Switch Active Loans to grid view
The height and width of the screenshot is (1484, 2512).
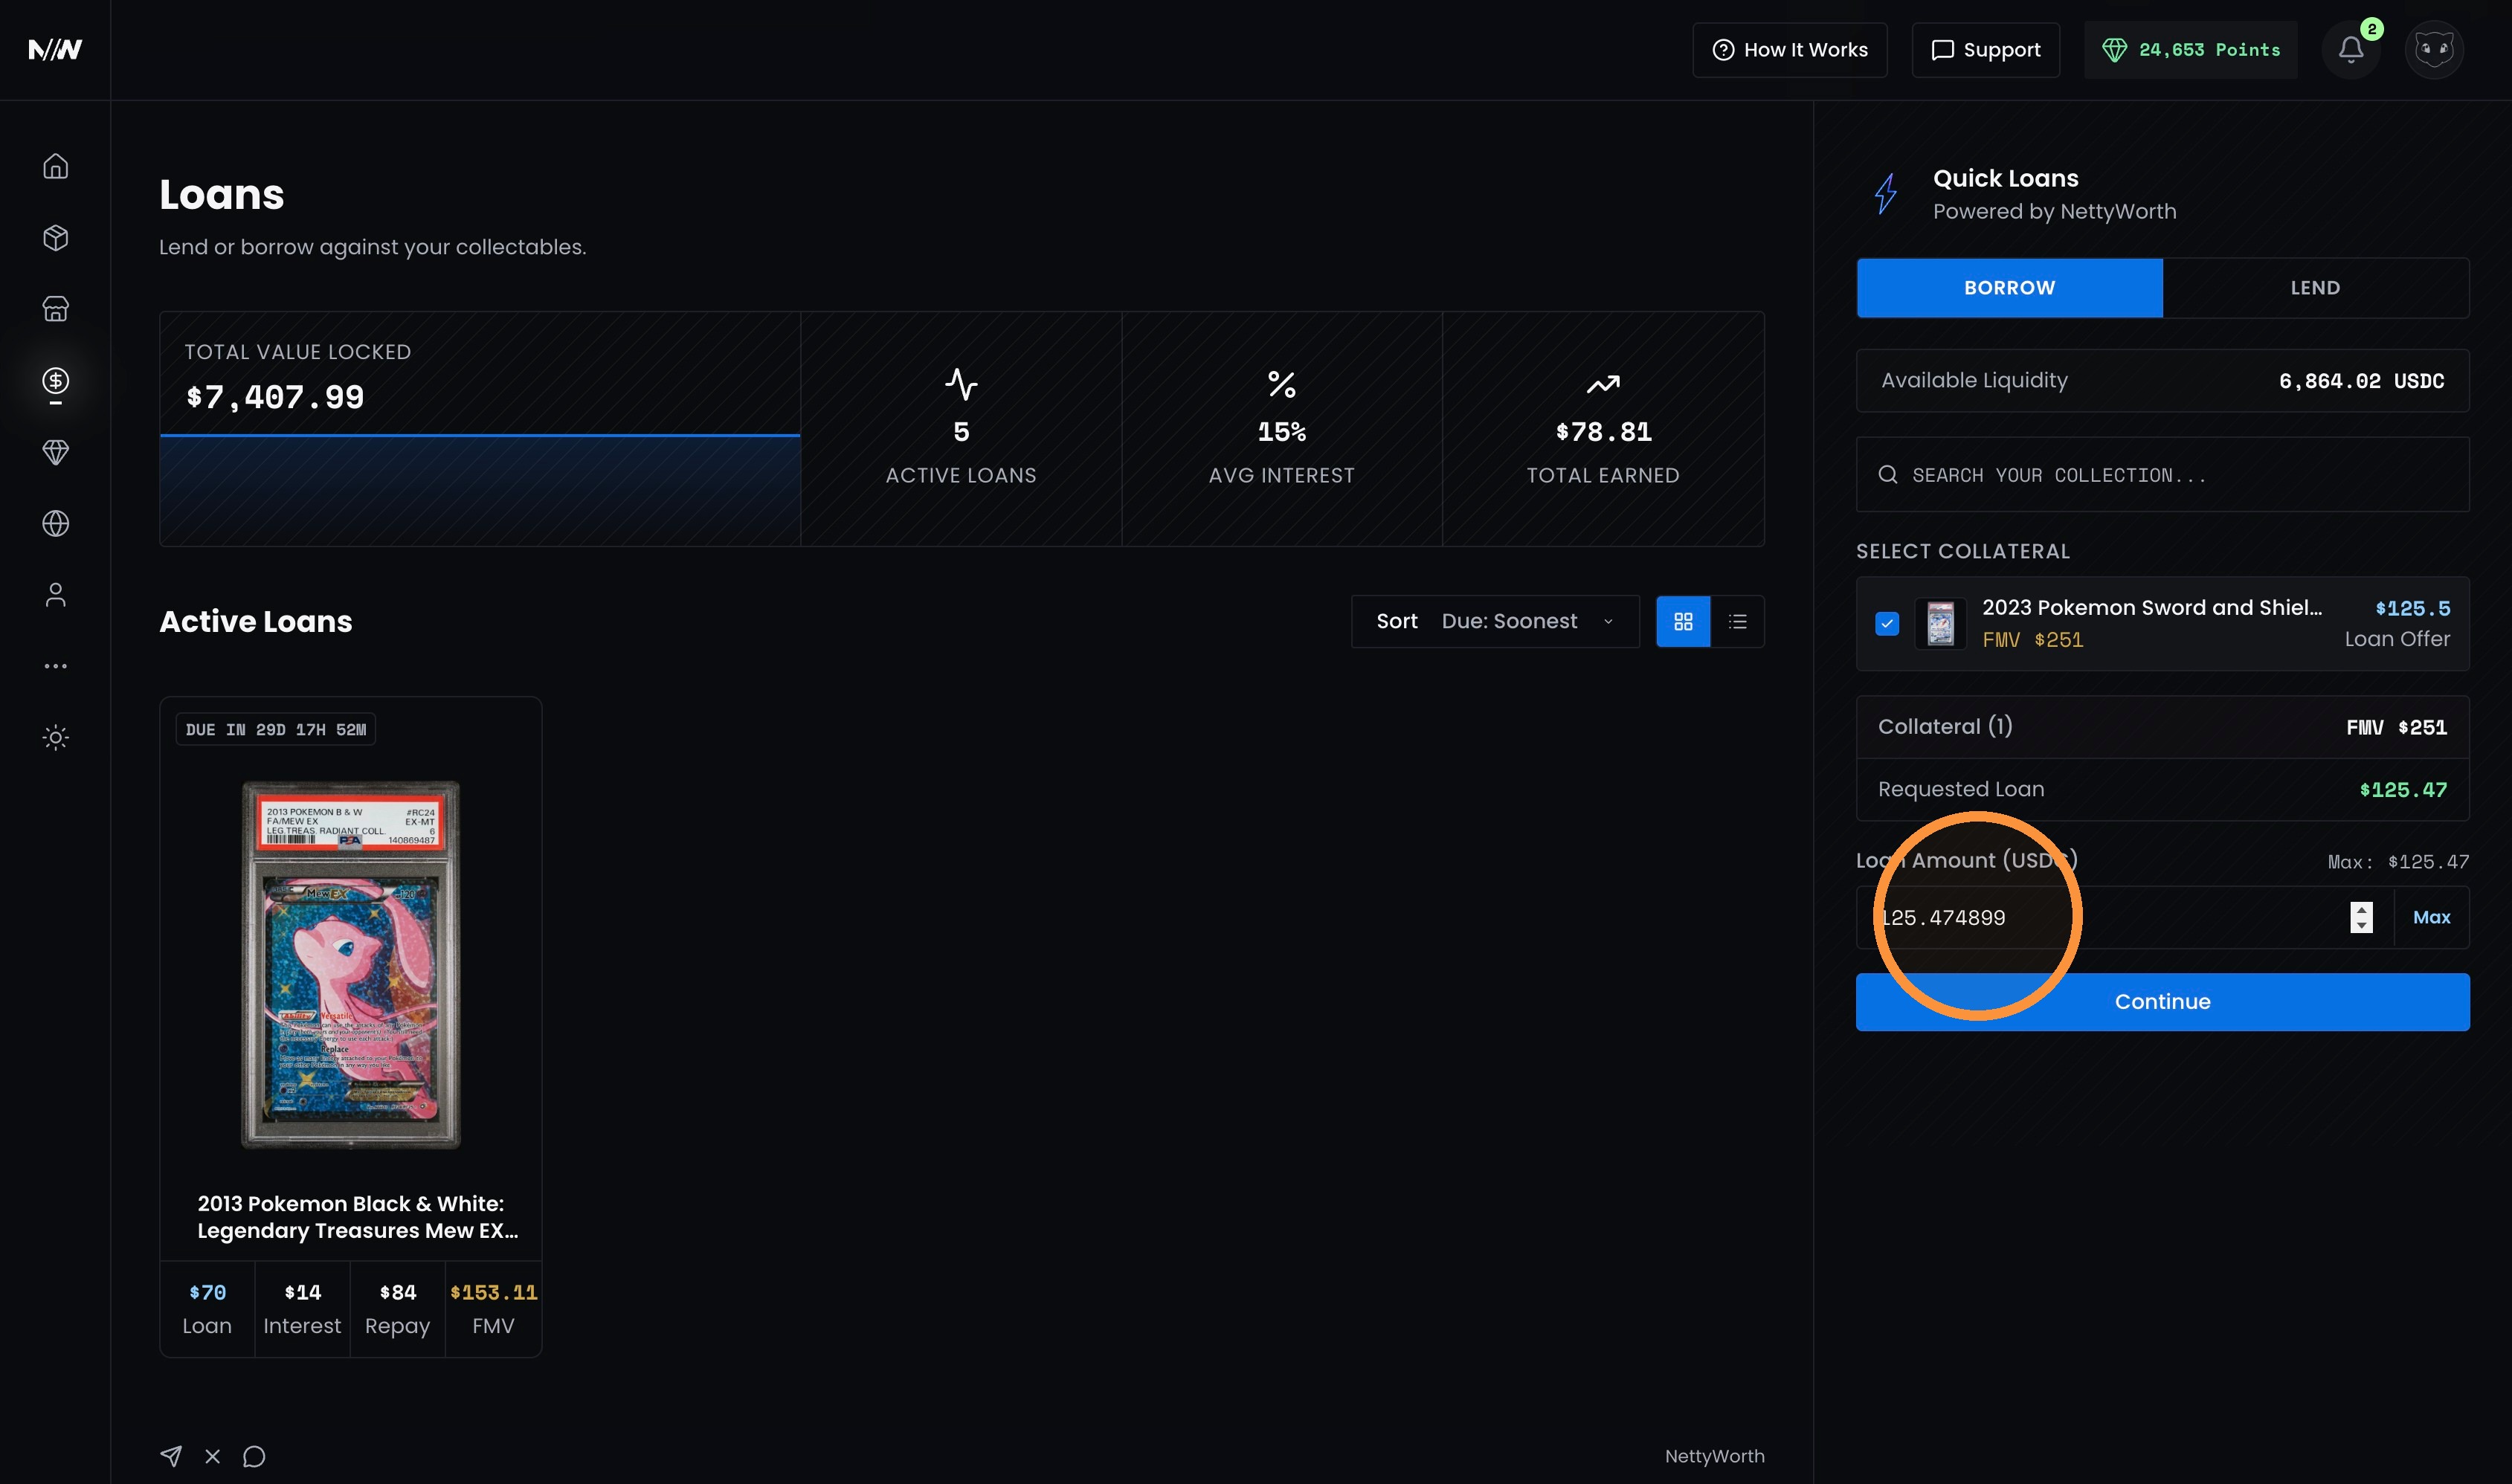1683,621
